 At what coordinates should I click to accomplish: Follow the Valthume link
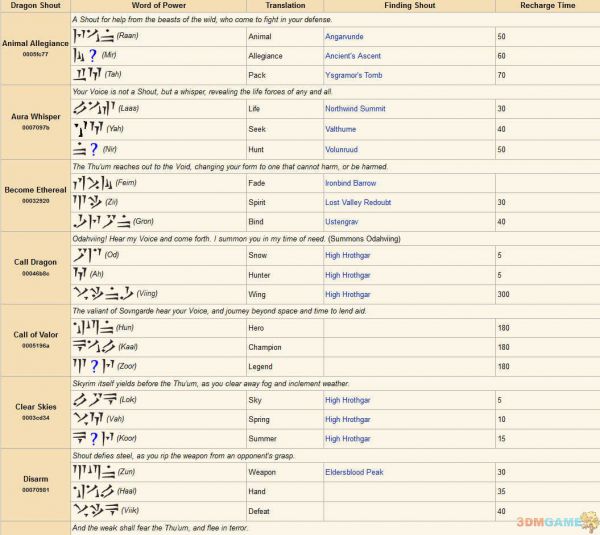tap(340, 129)
